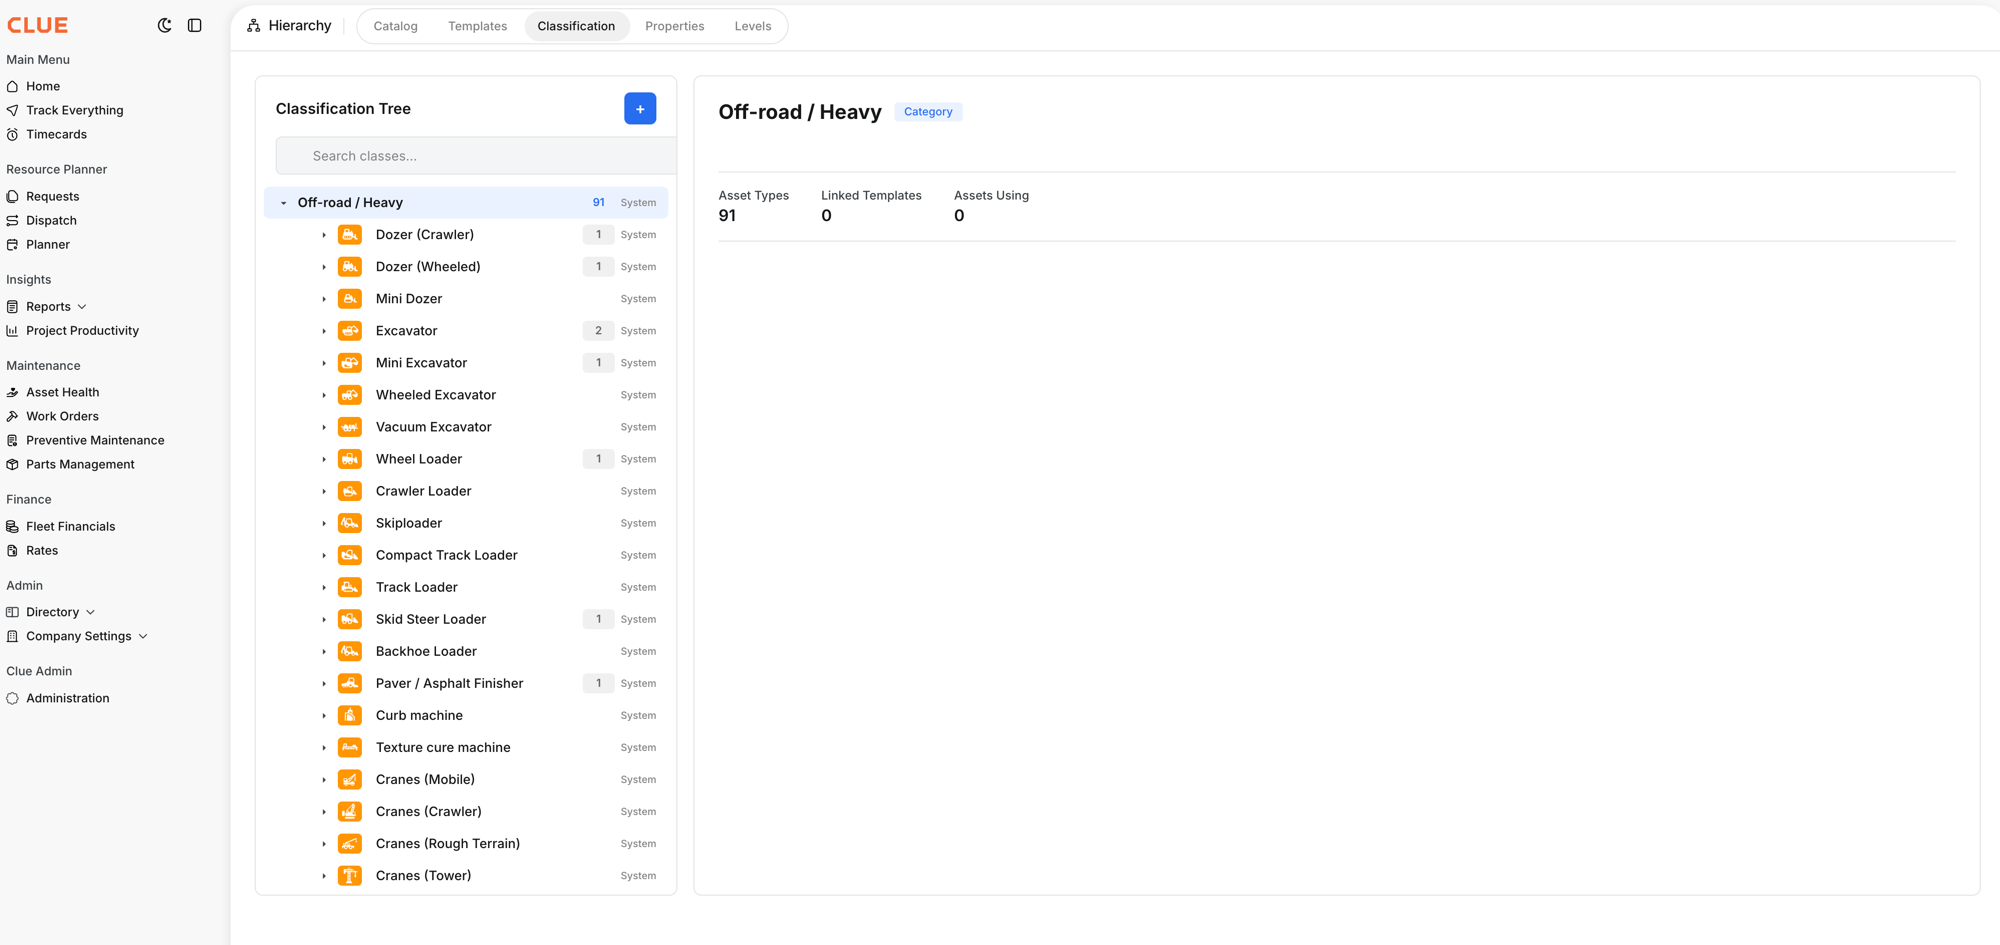
Task: Open Project Productivity insights
Action: pyautogui.click(x=82, y=330)
